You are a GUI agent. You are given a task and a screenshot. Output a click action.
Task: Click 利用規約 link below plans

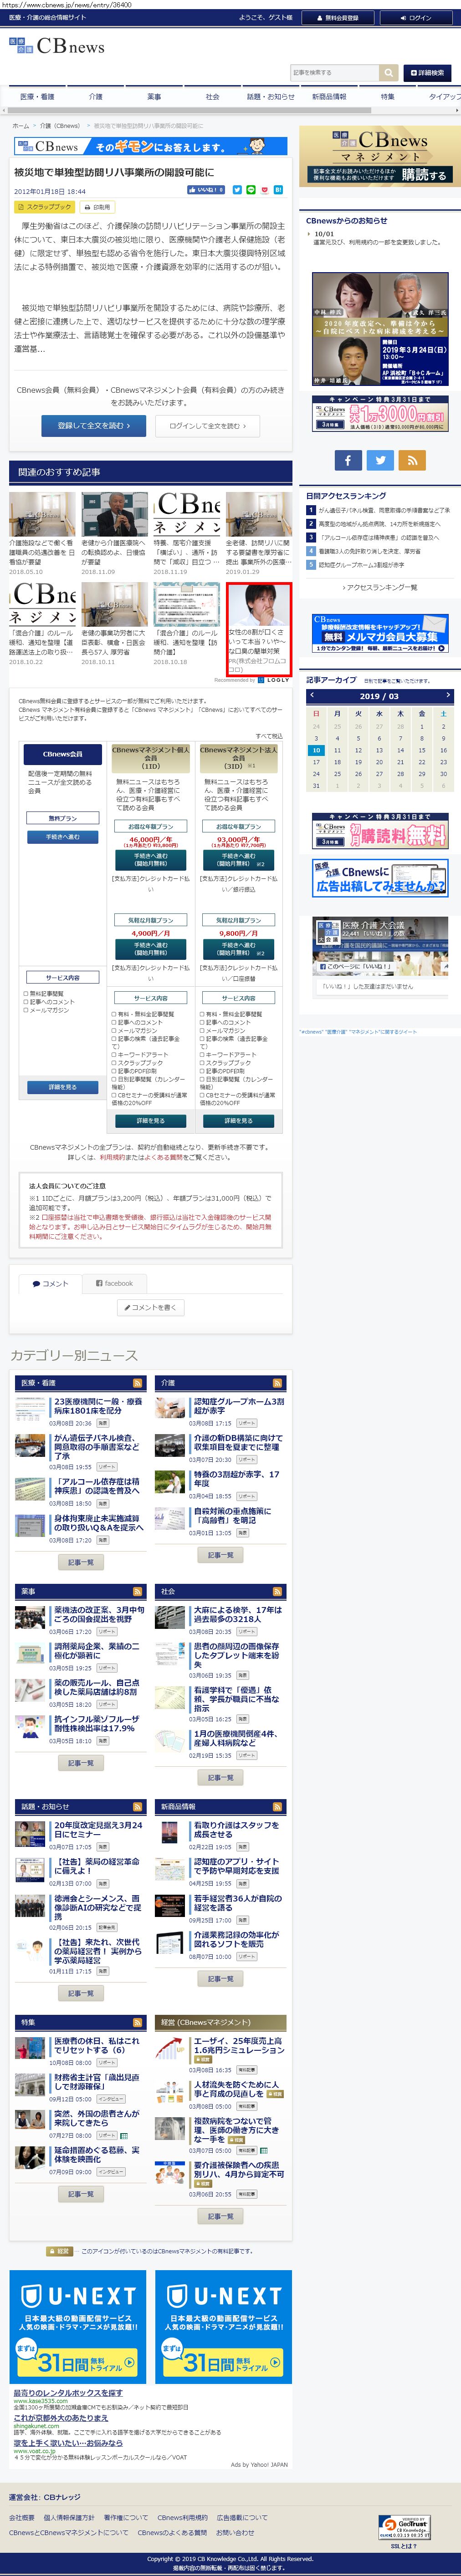(x=112, y=1157)
